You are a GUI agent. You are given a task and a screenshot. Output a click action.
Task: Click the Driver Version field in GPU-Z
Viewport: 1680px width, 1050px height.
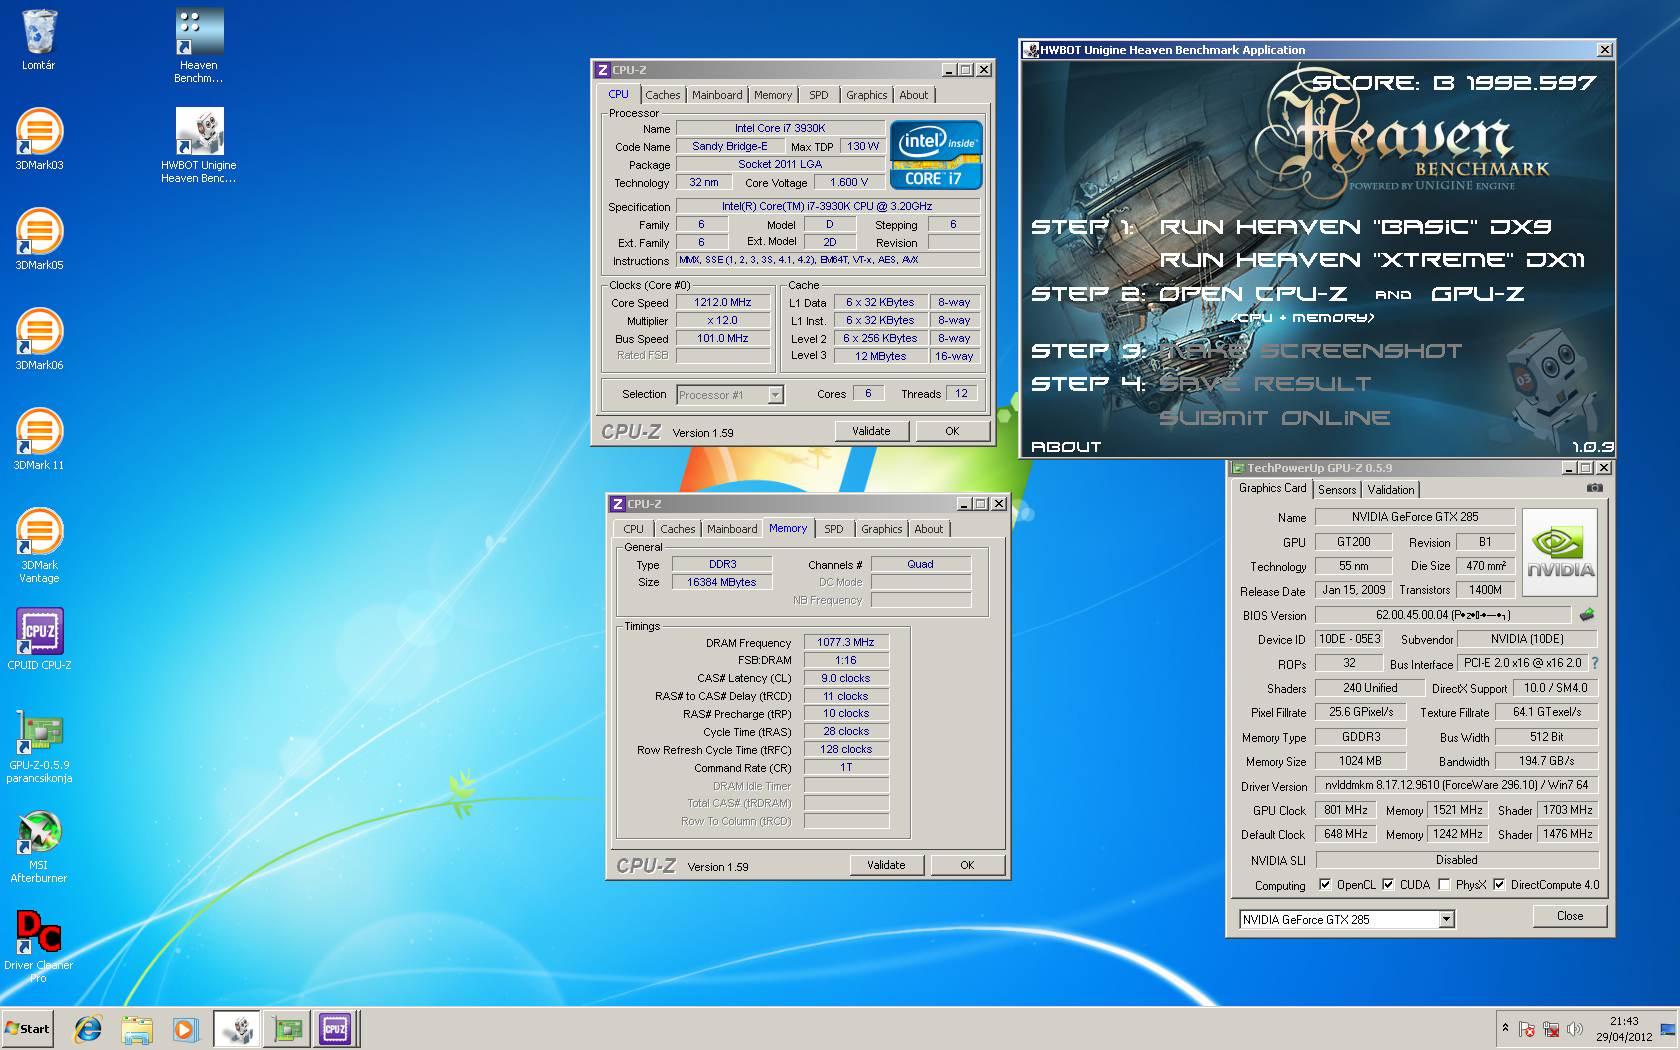tap(1456, 785)
